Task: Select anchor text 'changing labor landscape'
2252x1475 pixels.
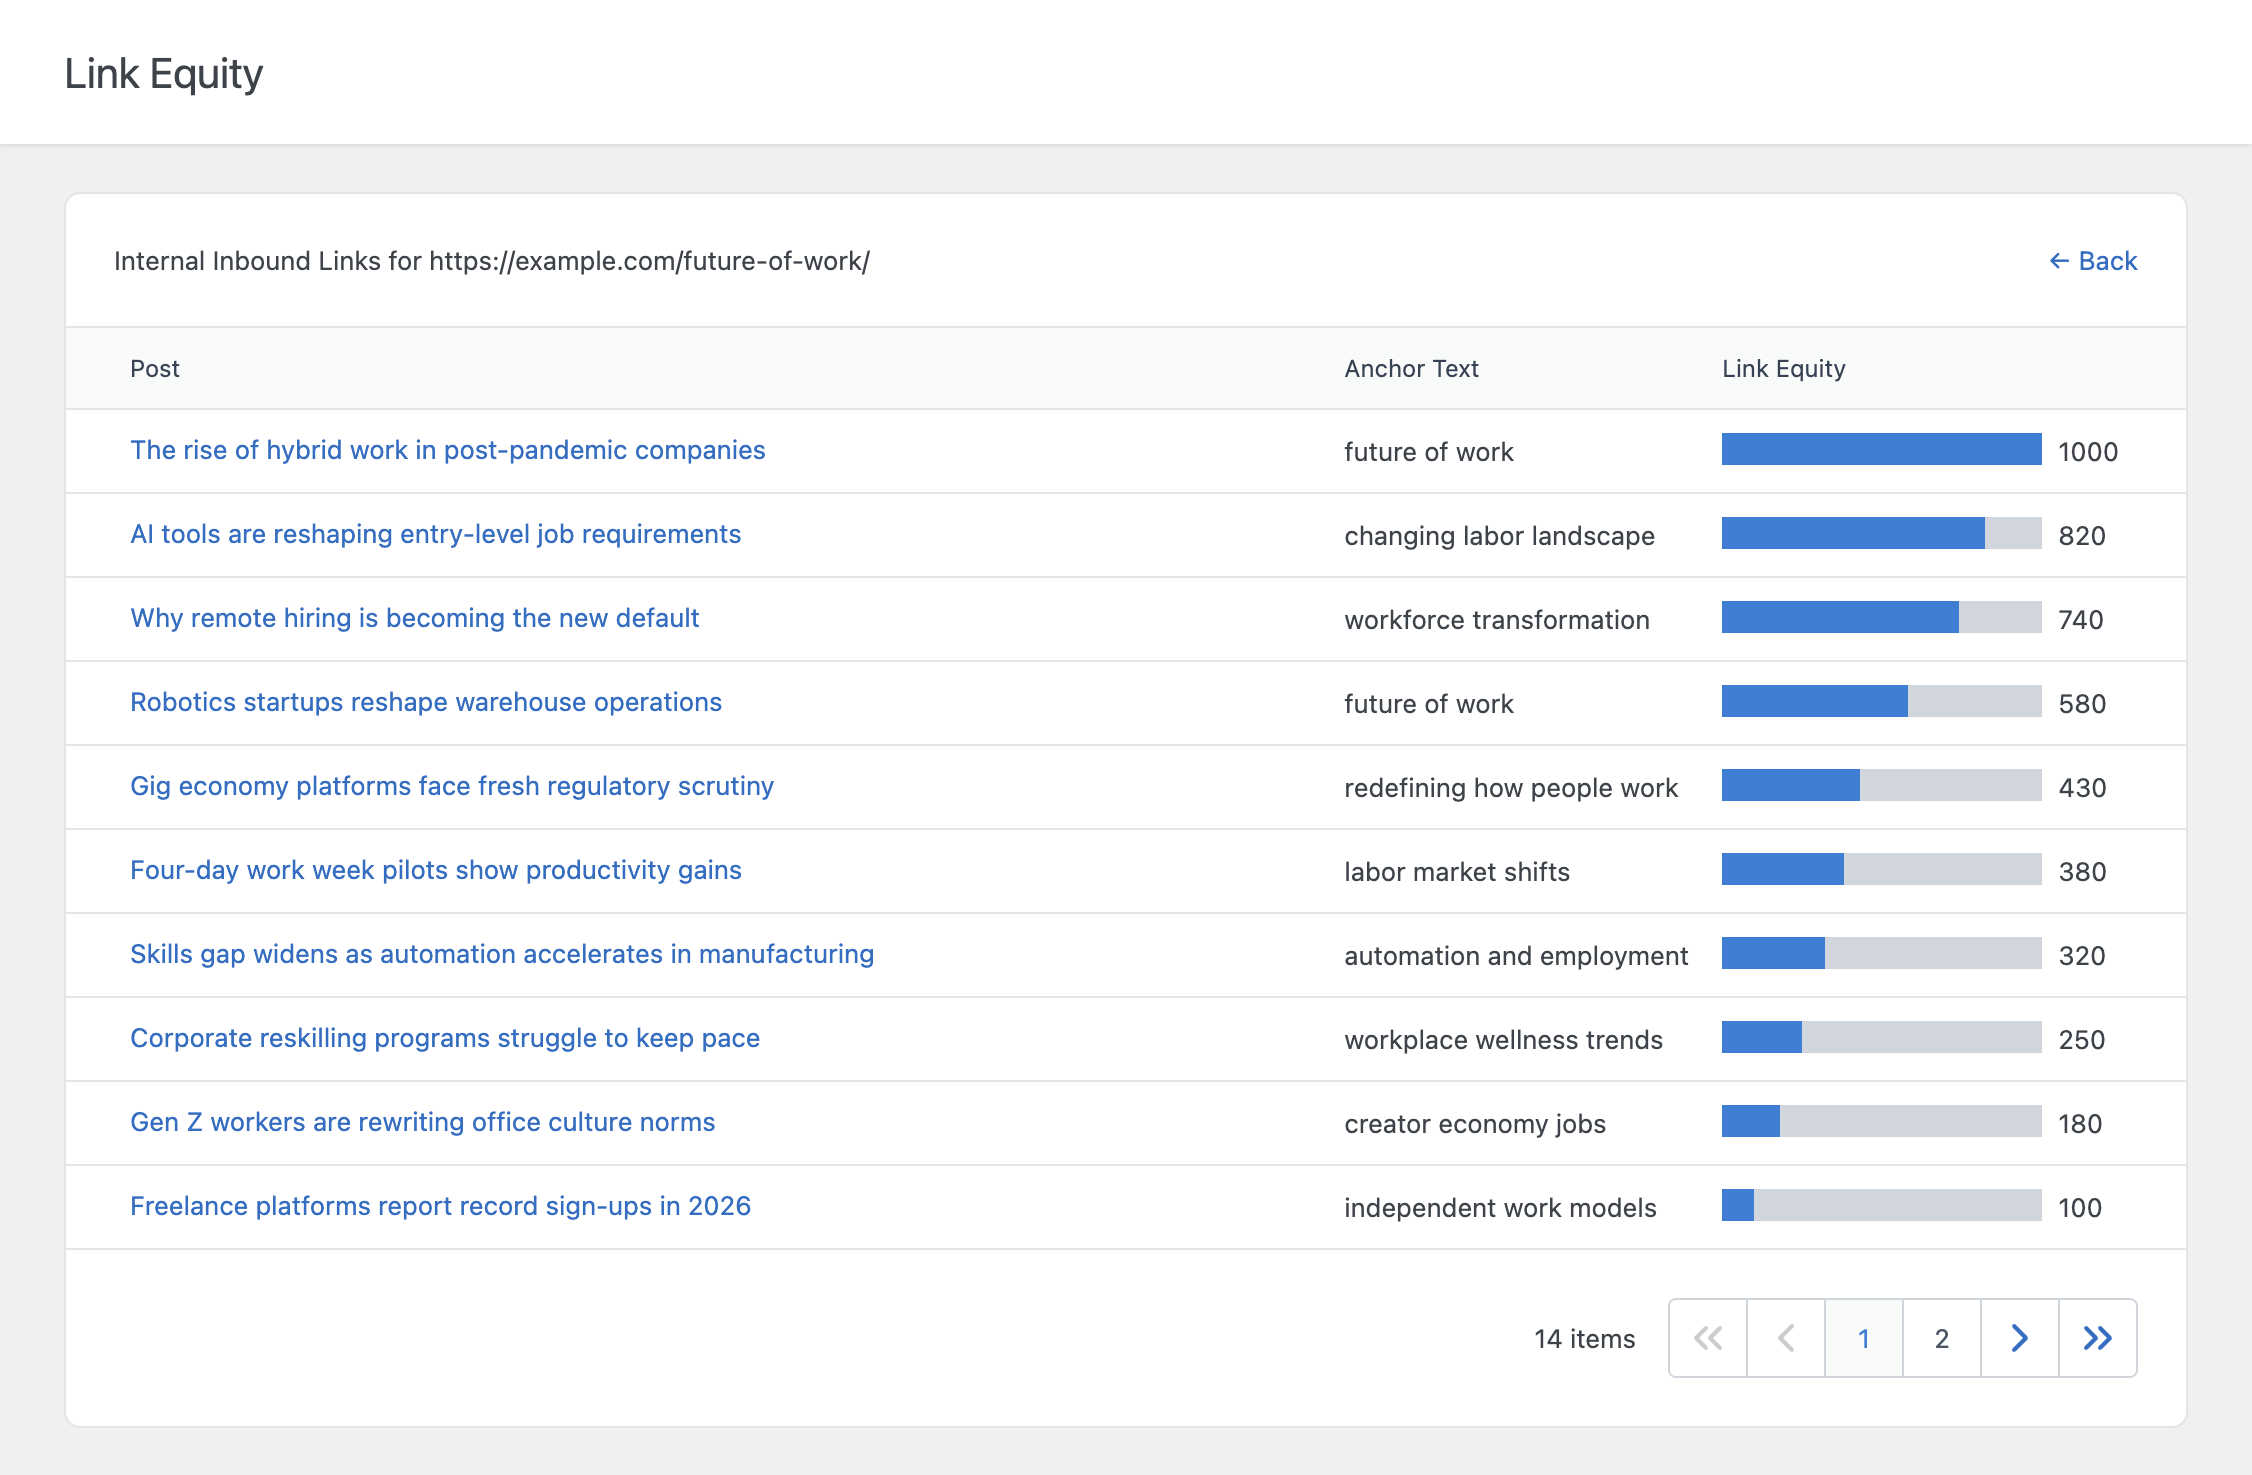Action: [1499, 536]
